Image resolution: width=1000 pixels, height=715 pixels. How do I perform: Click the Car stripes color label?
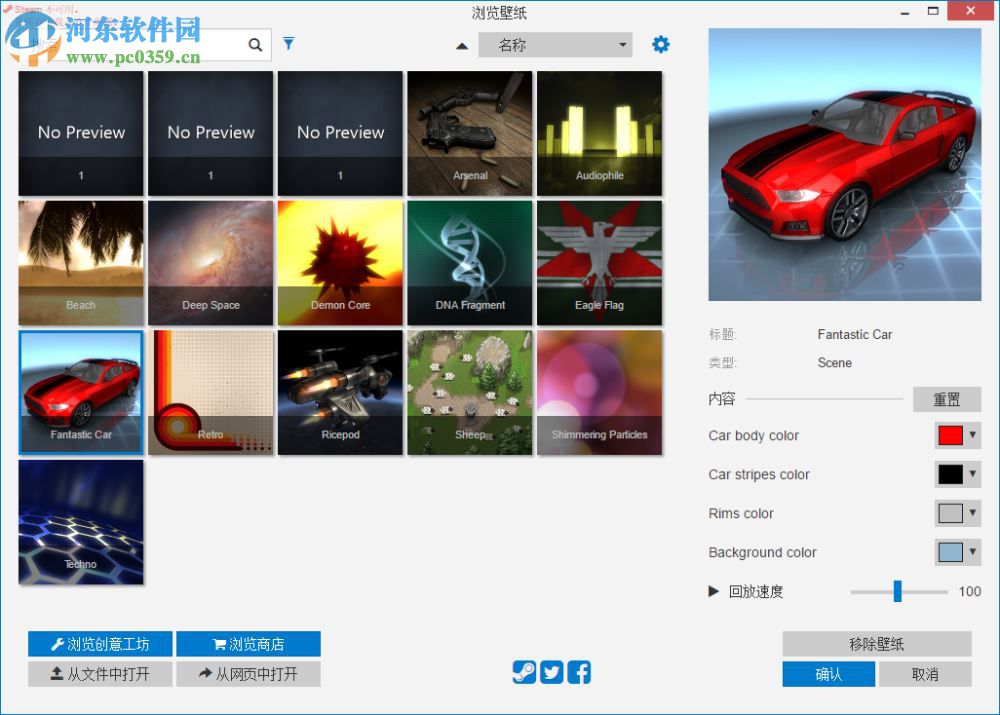(759, 475)
